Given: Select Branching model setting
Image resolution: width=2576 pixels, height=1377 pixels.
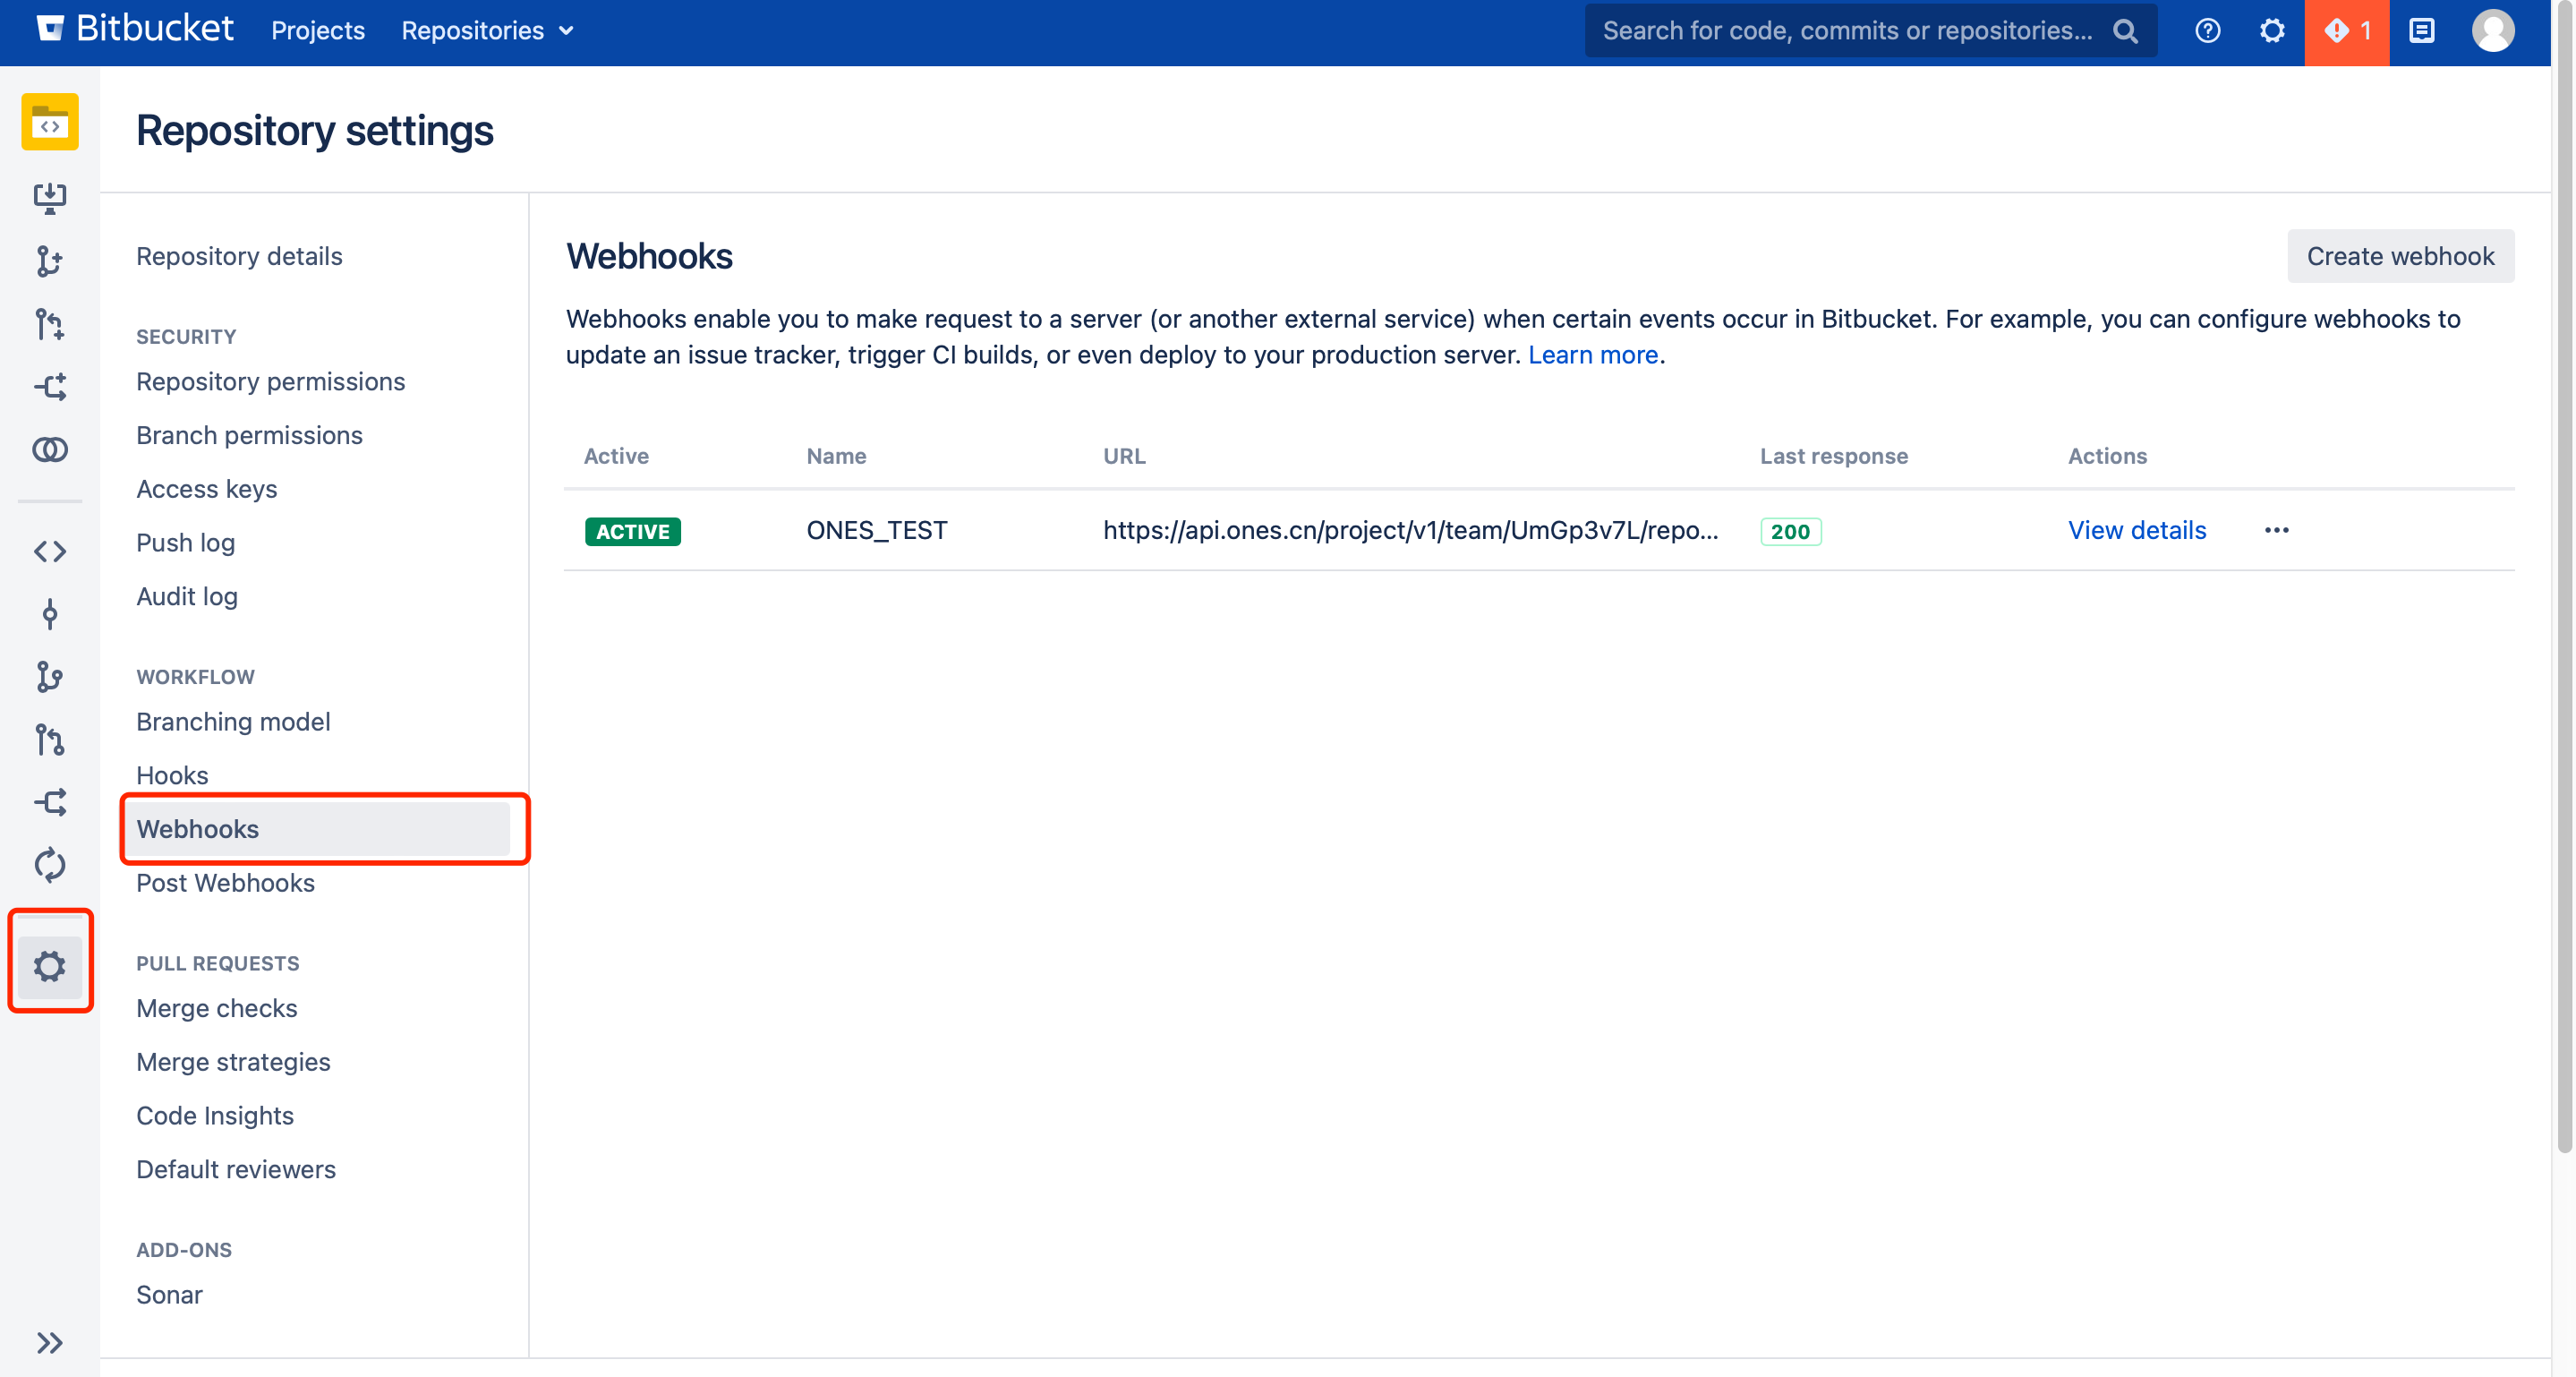Looking at the screenshot, I should 233,722.
